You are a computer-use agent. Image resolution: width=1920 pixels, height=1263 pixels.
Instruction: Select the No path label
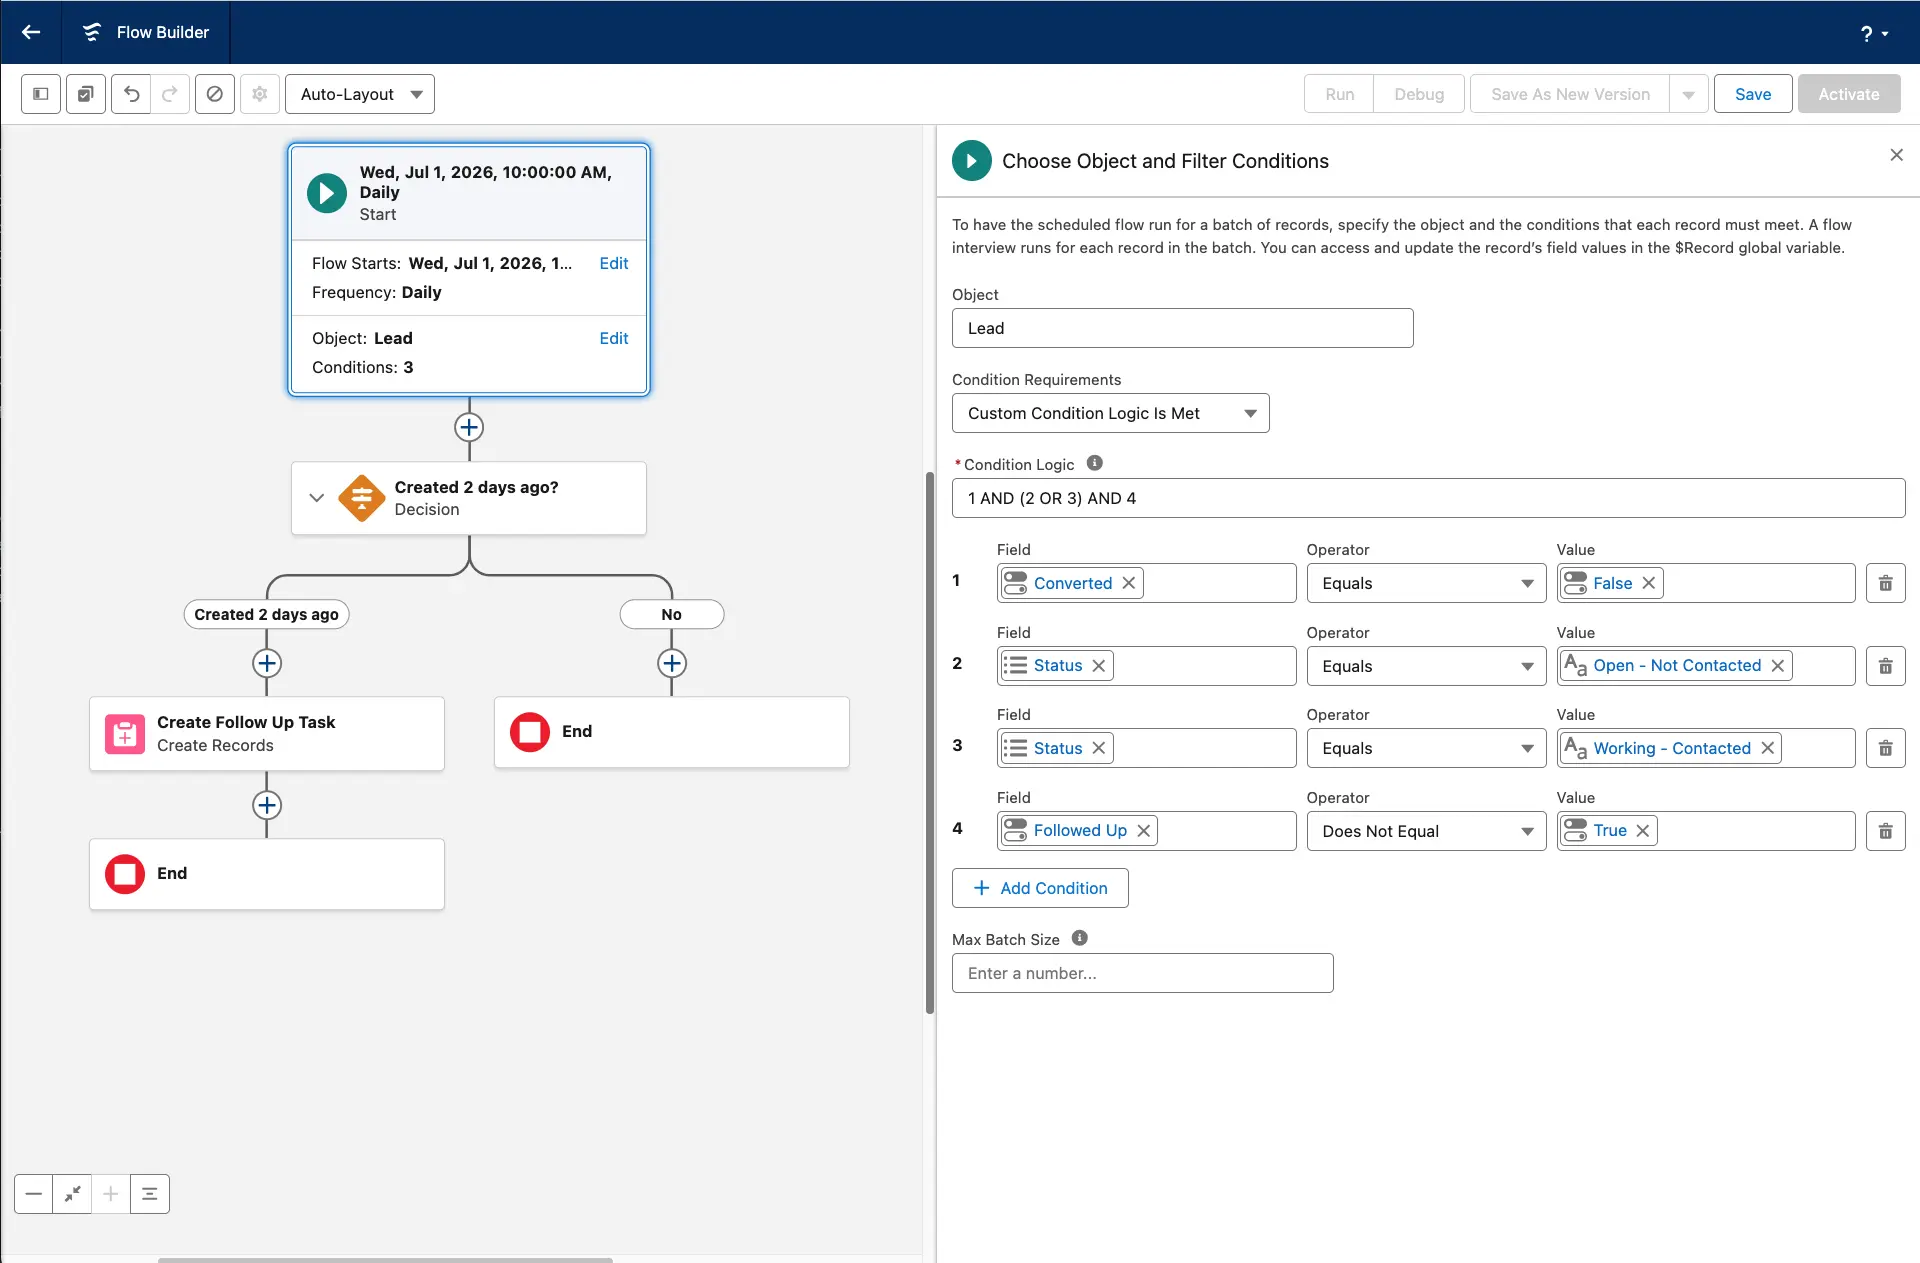click(672, 615)
